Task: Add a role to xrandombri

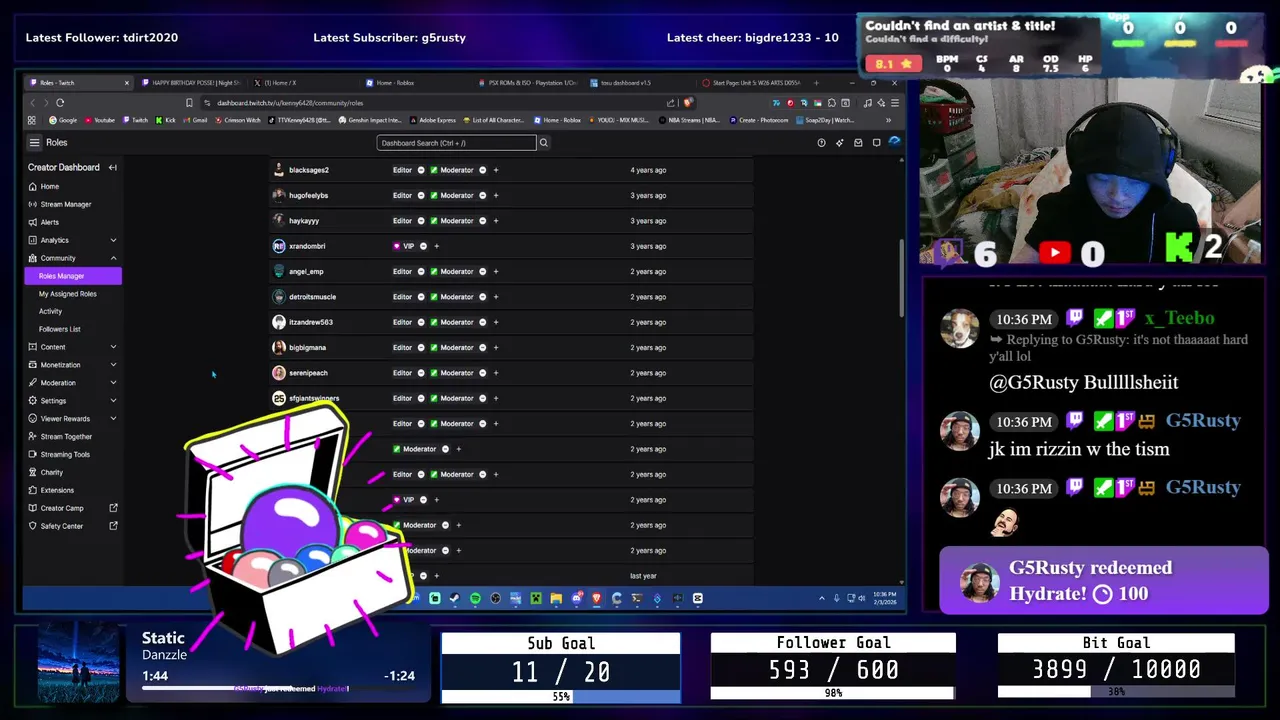Action: click(436, 246)
